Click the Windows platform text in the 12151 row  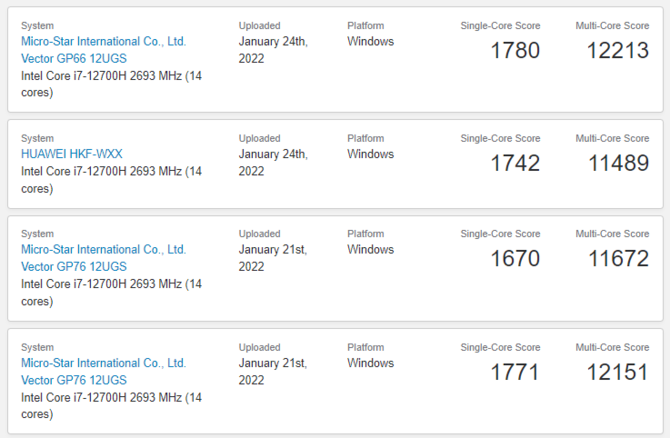click(370, 363)
